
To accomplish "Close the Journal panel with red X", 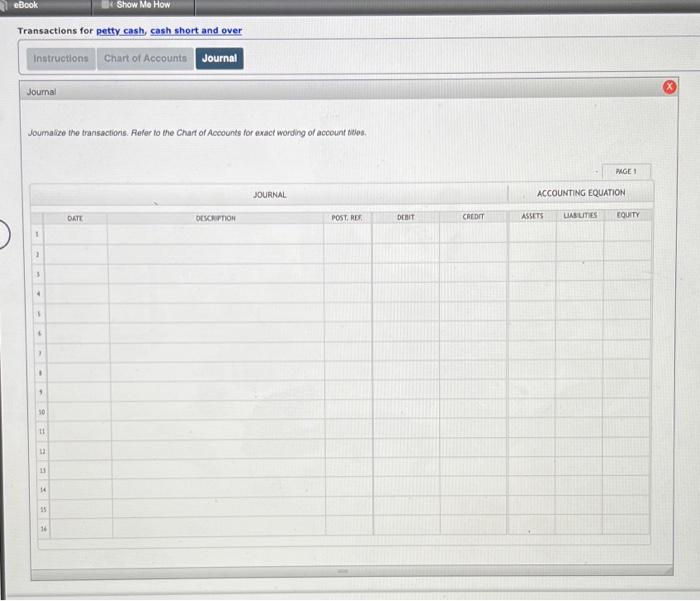I will [669, 87].
